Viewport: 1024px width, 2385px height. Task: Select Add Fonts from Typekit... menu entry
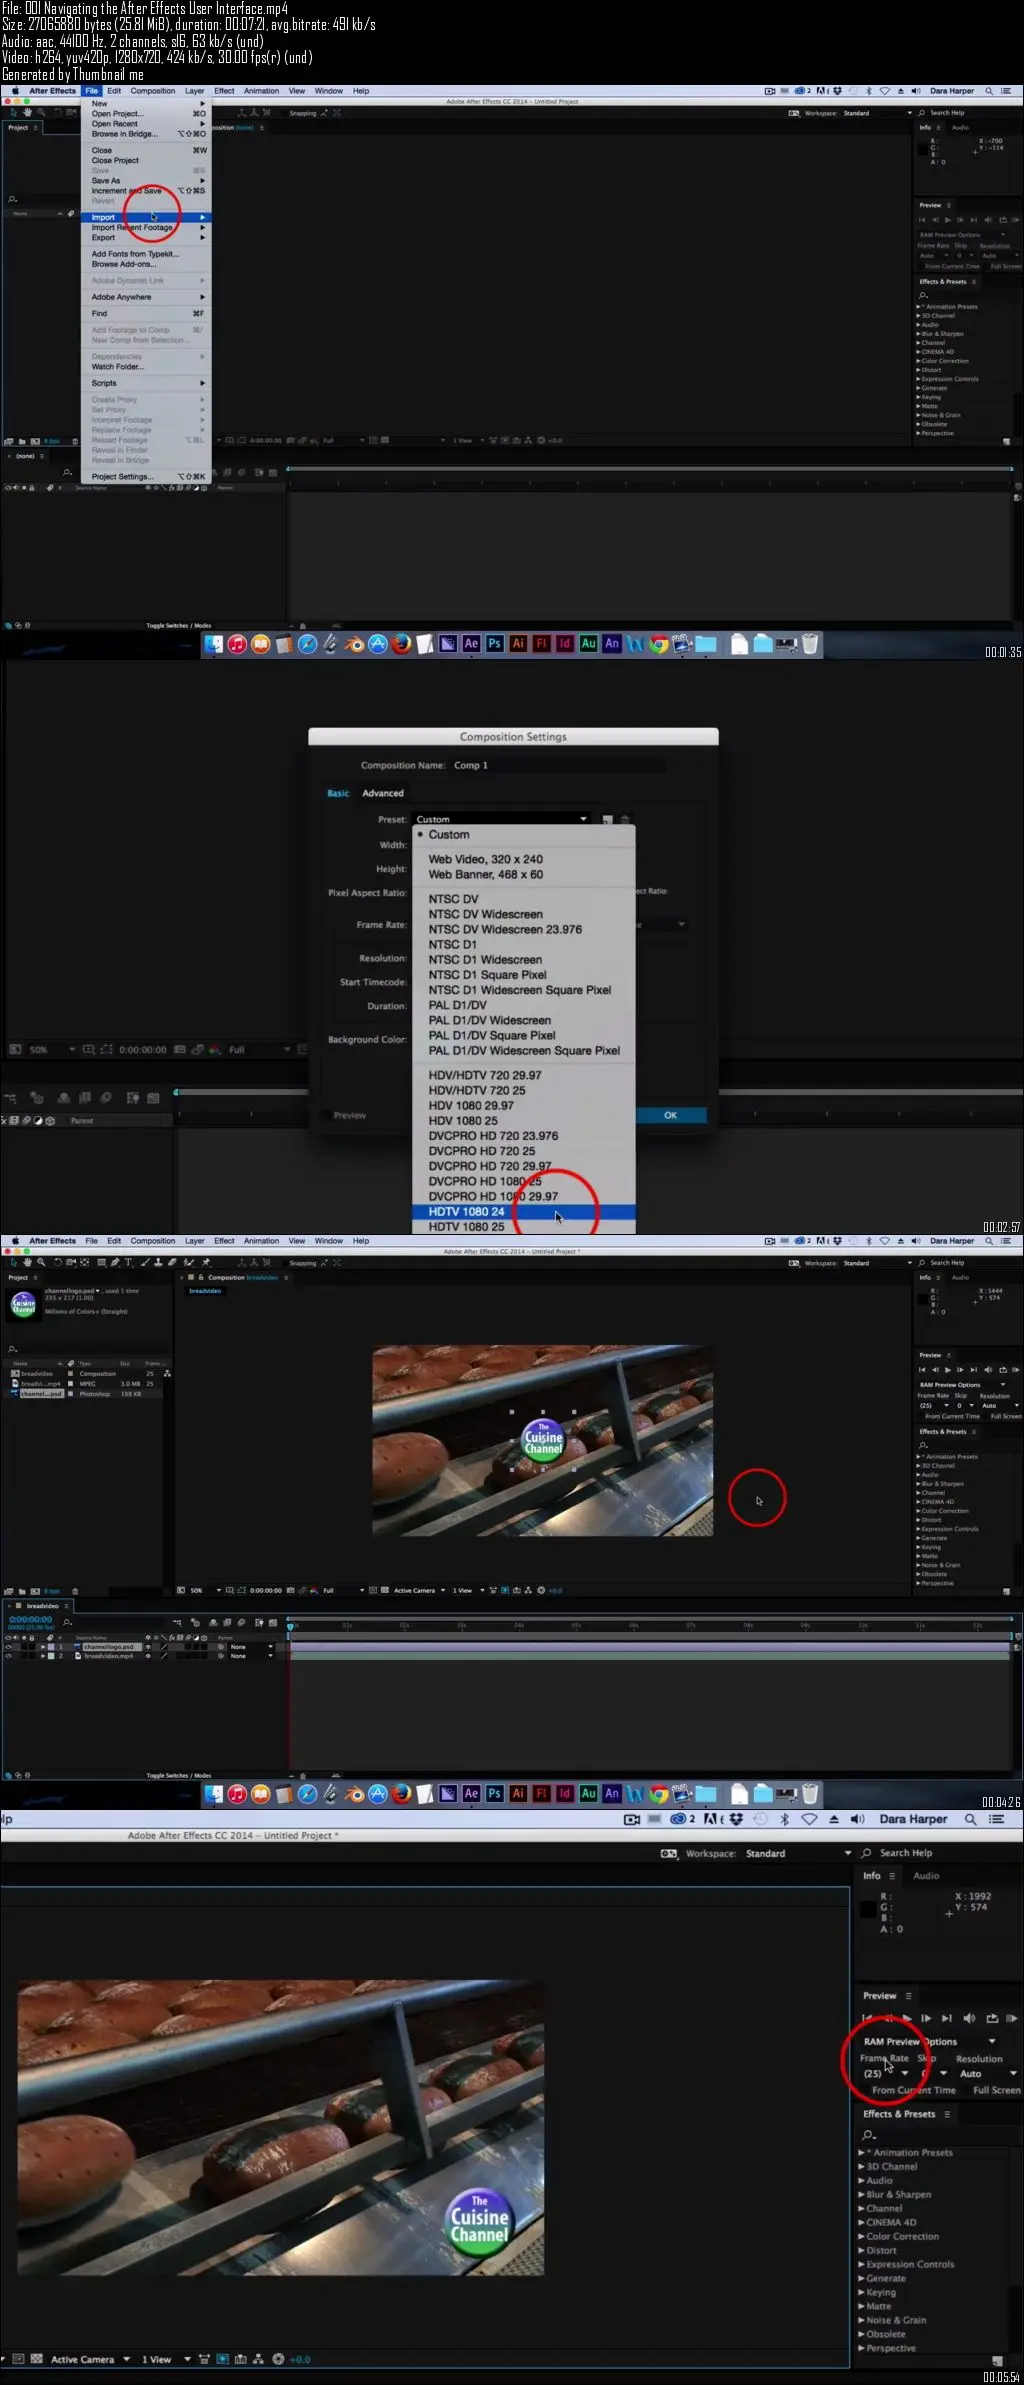point(147,254)
